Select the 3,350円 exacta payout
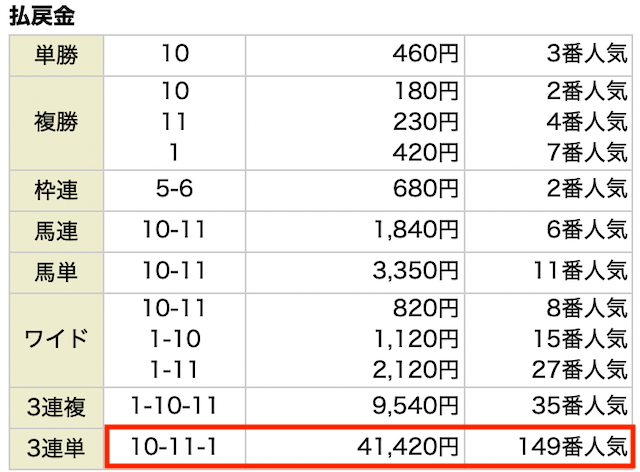The height and width of the screenshot is (472, 640). [415, 271]
